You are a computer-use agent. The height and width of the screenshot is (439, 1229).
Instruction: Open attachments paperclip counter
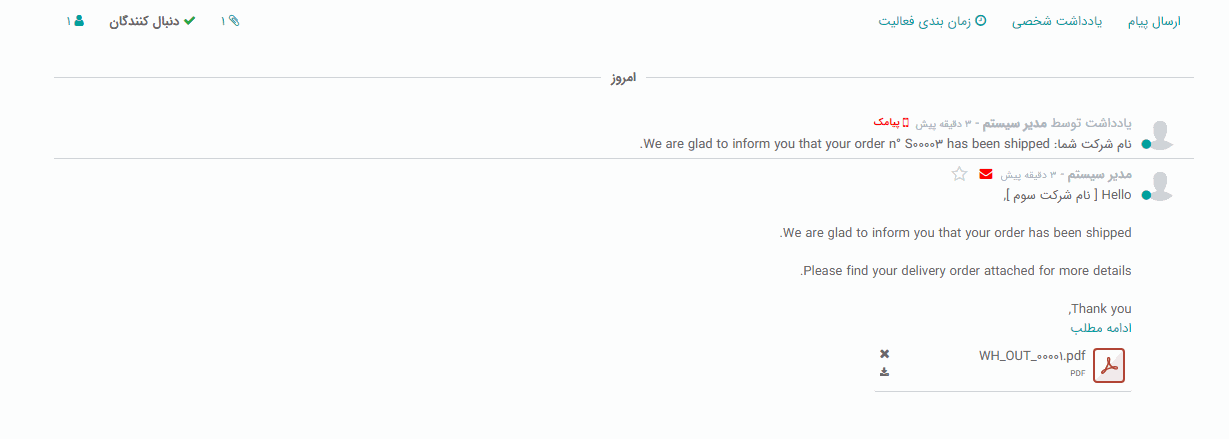[x=231, y=21]
